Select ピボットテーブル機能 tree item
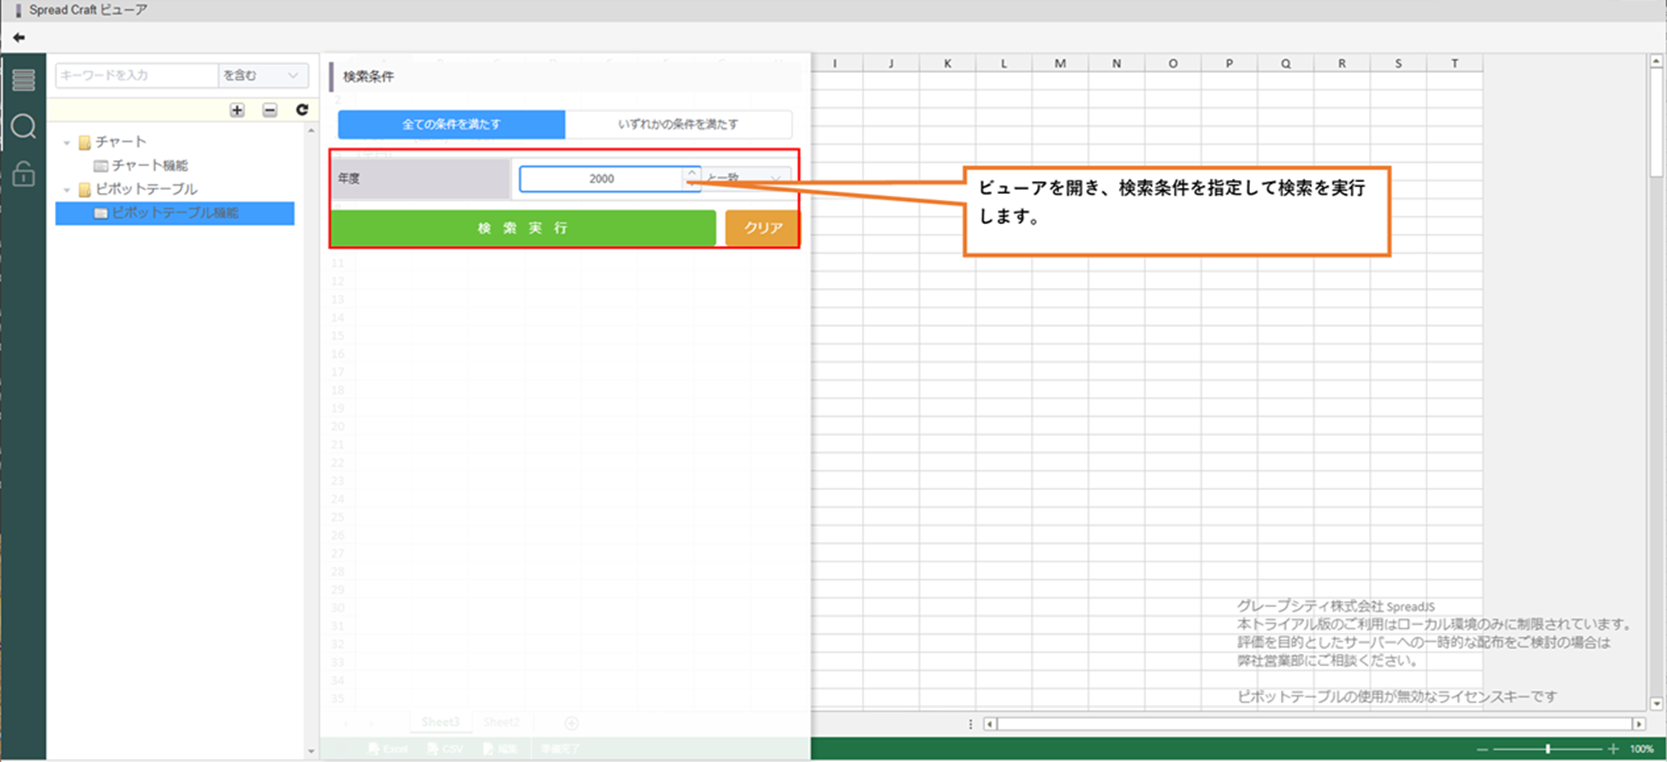The height and width of the screenshot is (762, 1667). pos(174,213)
